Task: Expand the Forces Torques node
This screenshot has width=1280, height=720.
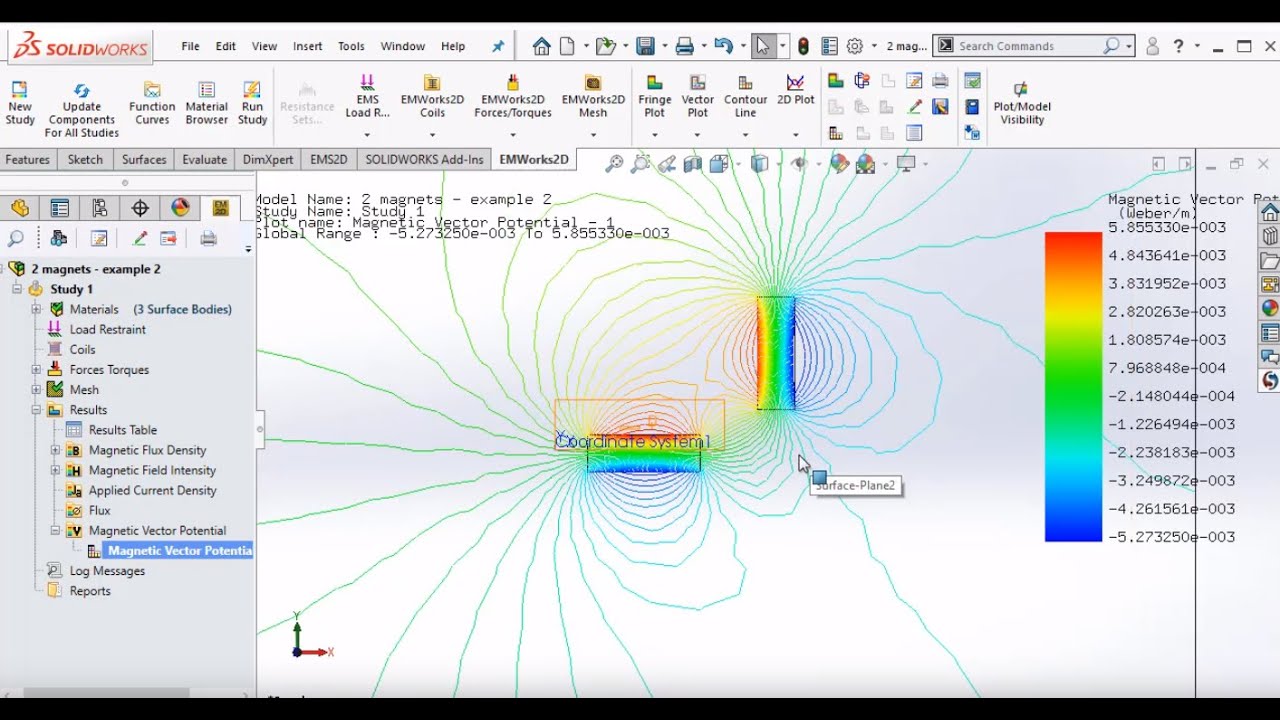Action: point(36,369)
